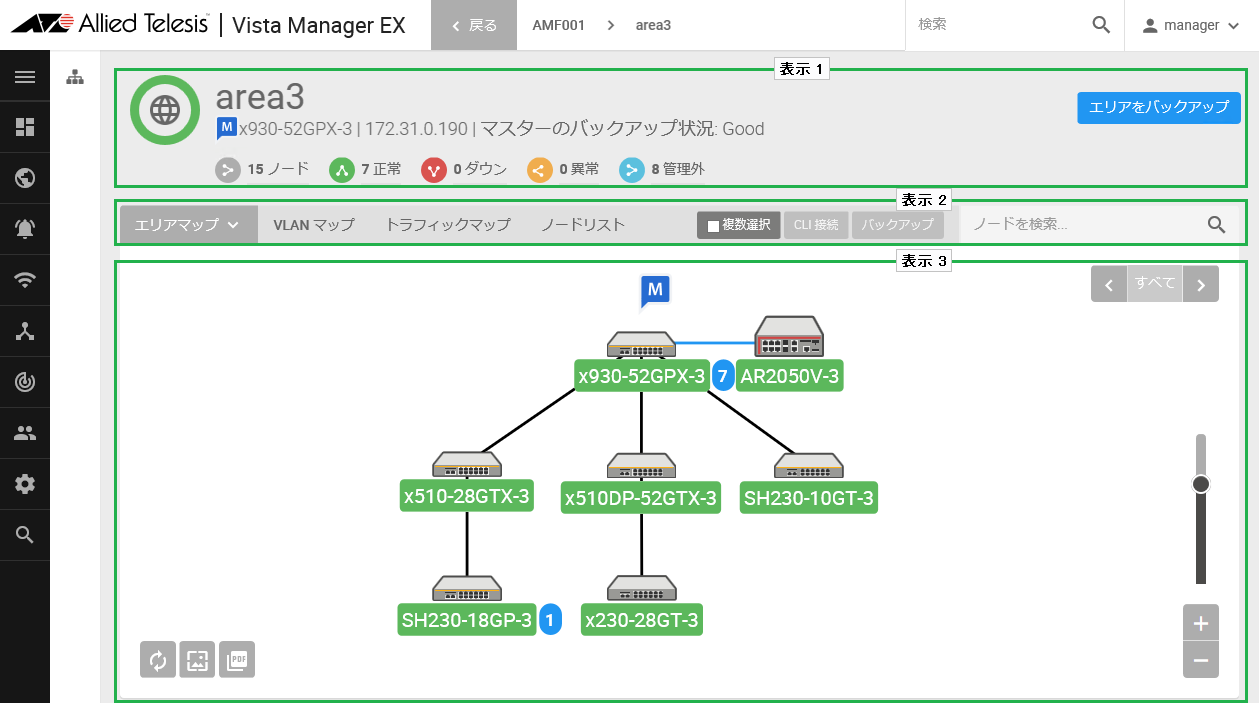
Task: Save the map as an image
Action: [x=197, y=659]
